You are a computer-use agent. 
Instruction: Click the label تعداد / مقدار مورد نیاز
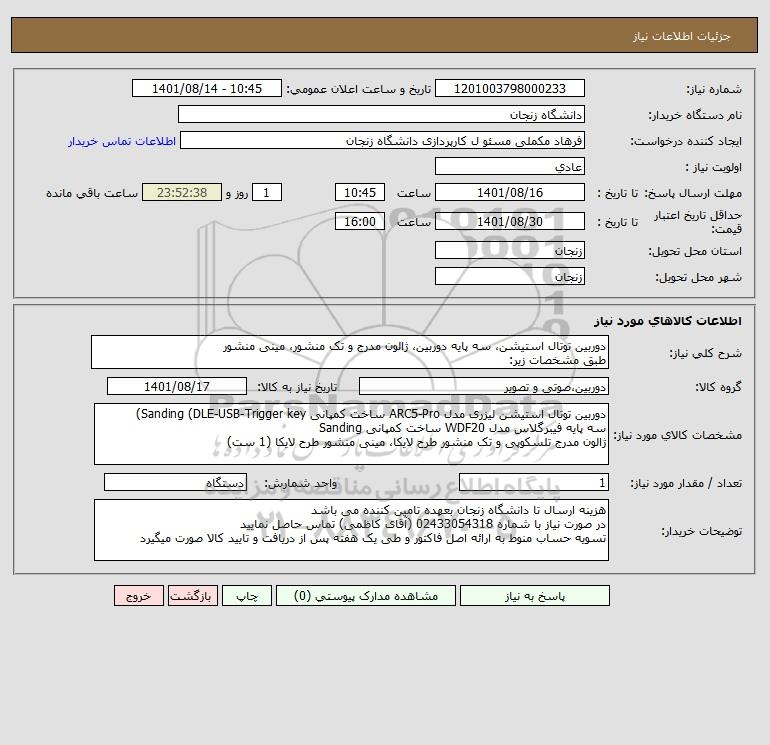coord(686,484)
